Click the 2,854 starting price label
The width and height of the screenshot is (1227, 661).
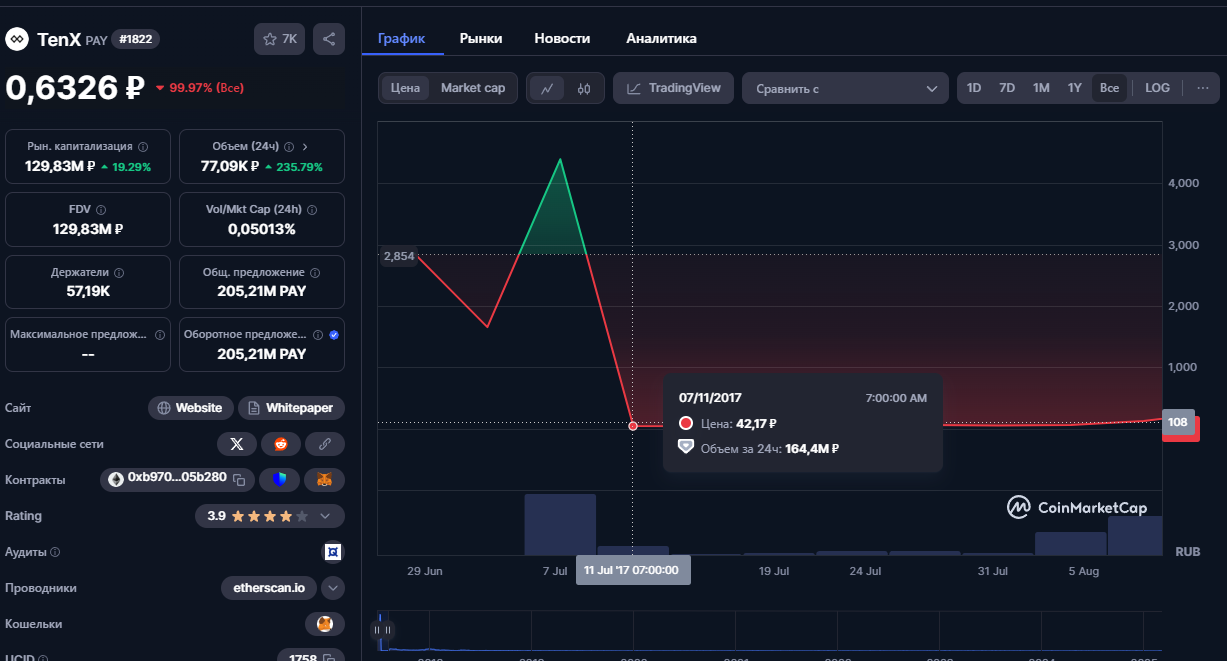pyautogui.click(x=399, y=257)
